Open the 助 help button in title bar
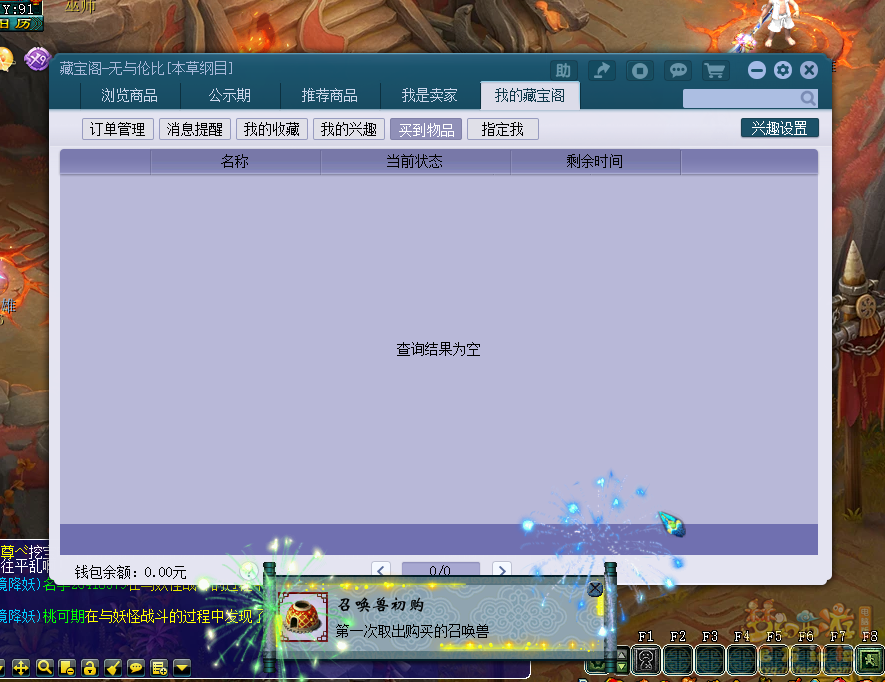 click(x=563, y=71)
